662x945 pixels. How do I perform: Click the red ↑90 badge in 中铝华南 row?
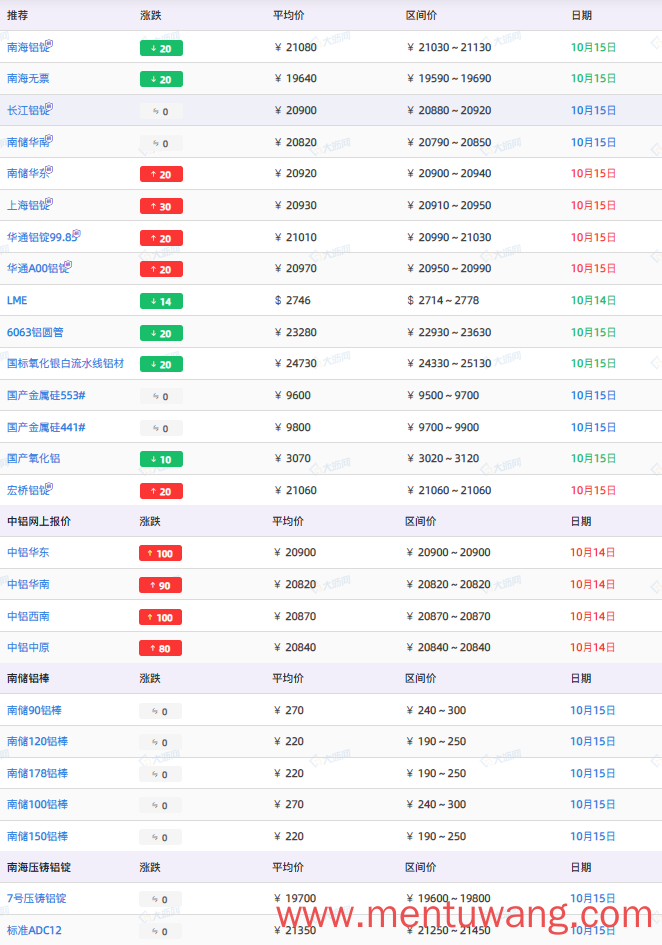[x=160, y=585]
